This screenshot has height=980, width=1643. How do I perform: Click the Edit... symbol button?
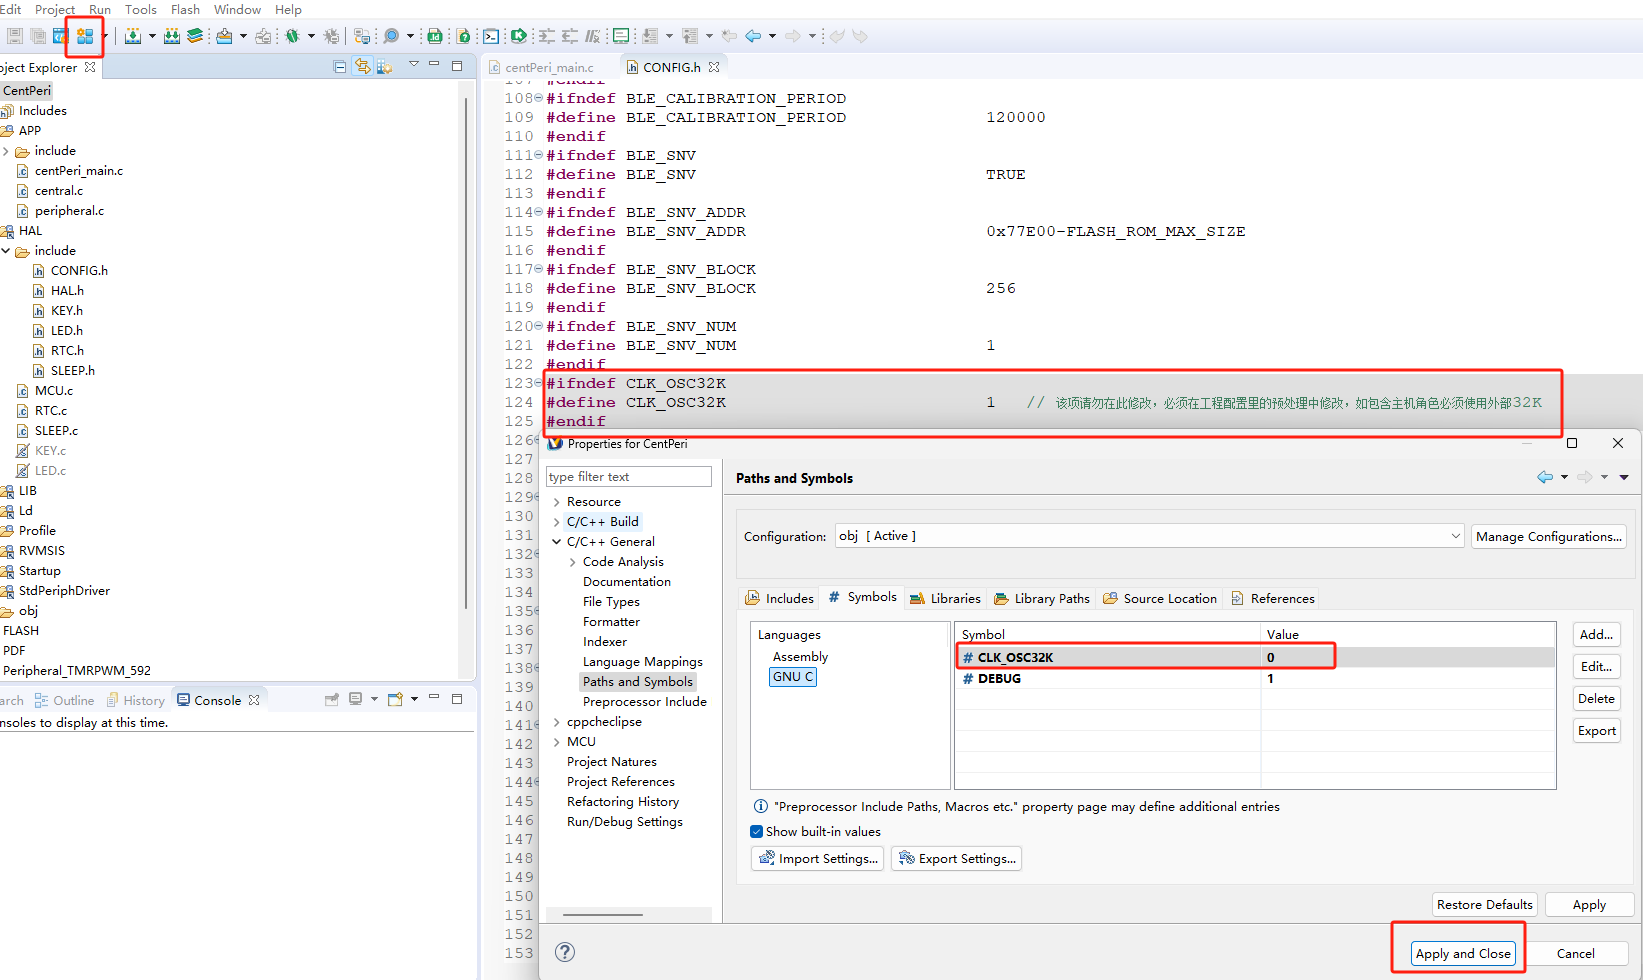click(1596, 666)
